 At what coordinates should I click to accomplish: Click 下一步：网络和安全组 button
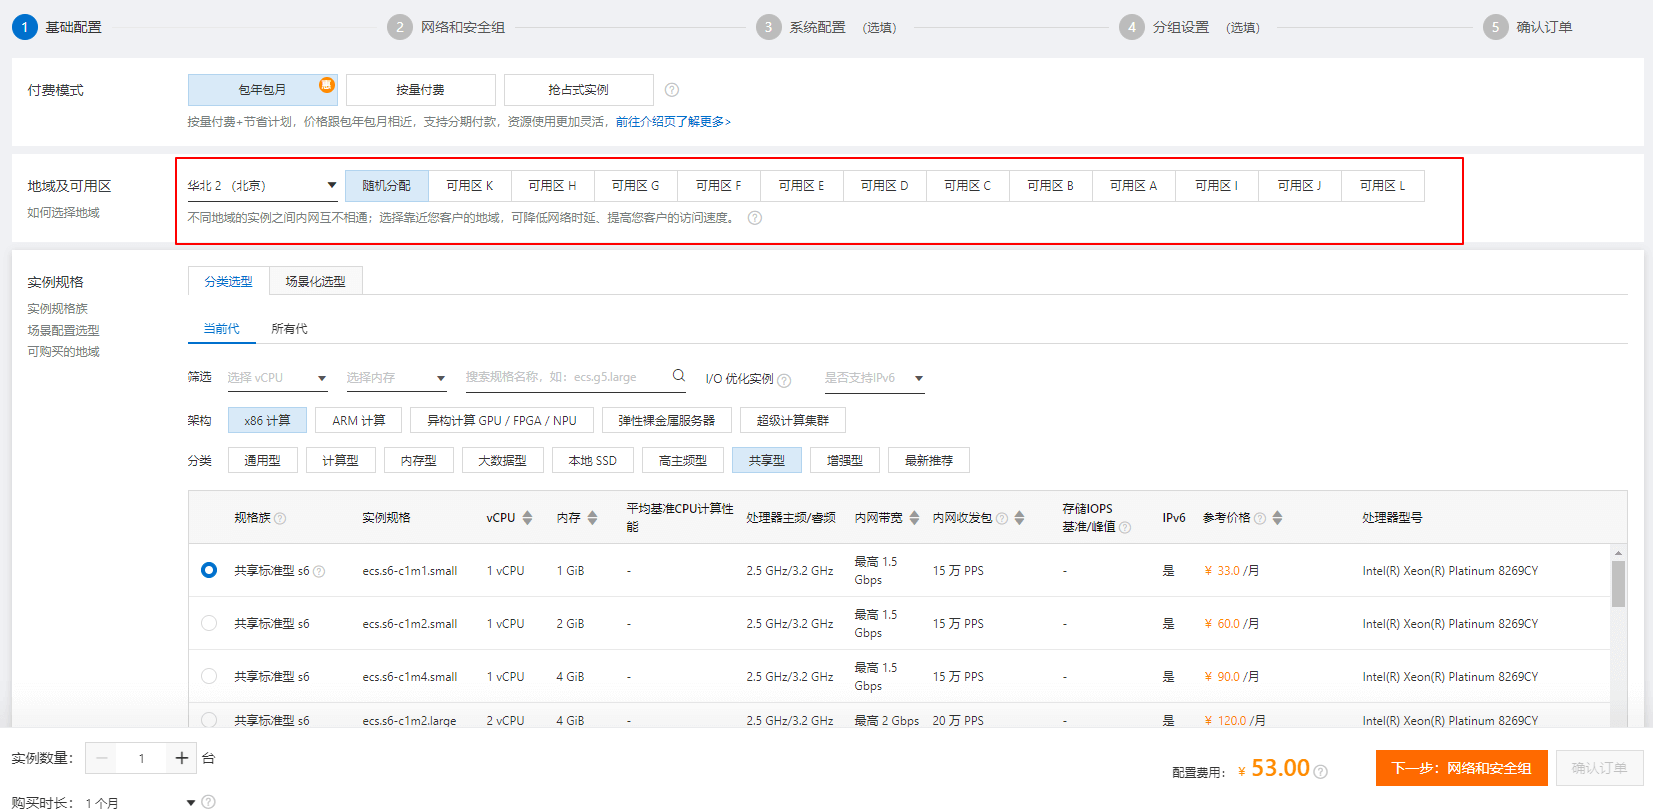tap(1461, 768)
